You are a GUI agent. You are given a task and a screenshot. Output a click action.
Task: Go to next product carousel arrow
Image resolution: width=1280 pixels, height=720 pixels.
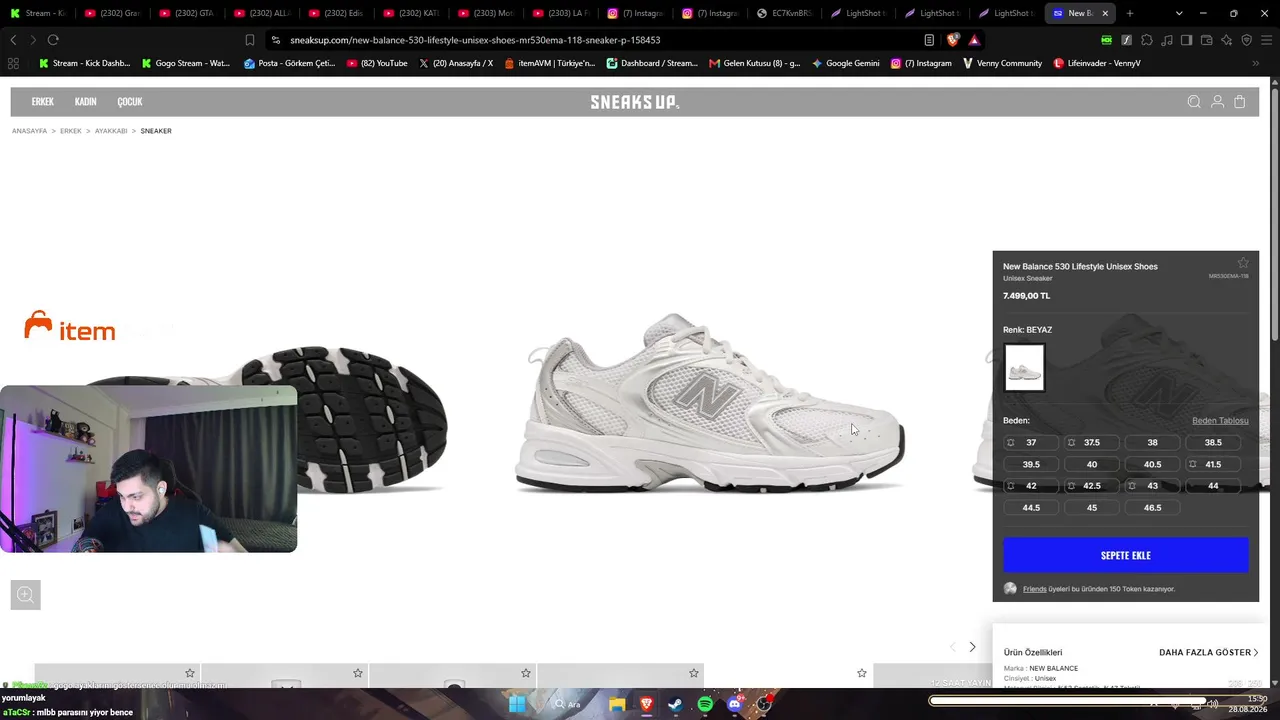(x=972, y=647)
